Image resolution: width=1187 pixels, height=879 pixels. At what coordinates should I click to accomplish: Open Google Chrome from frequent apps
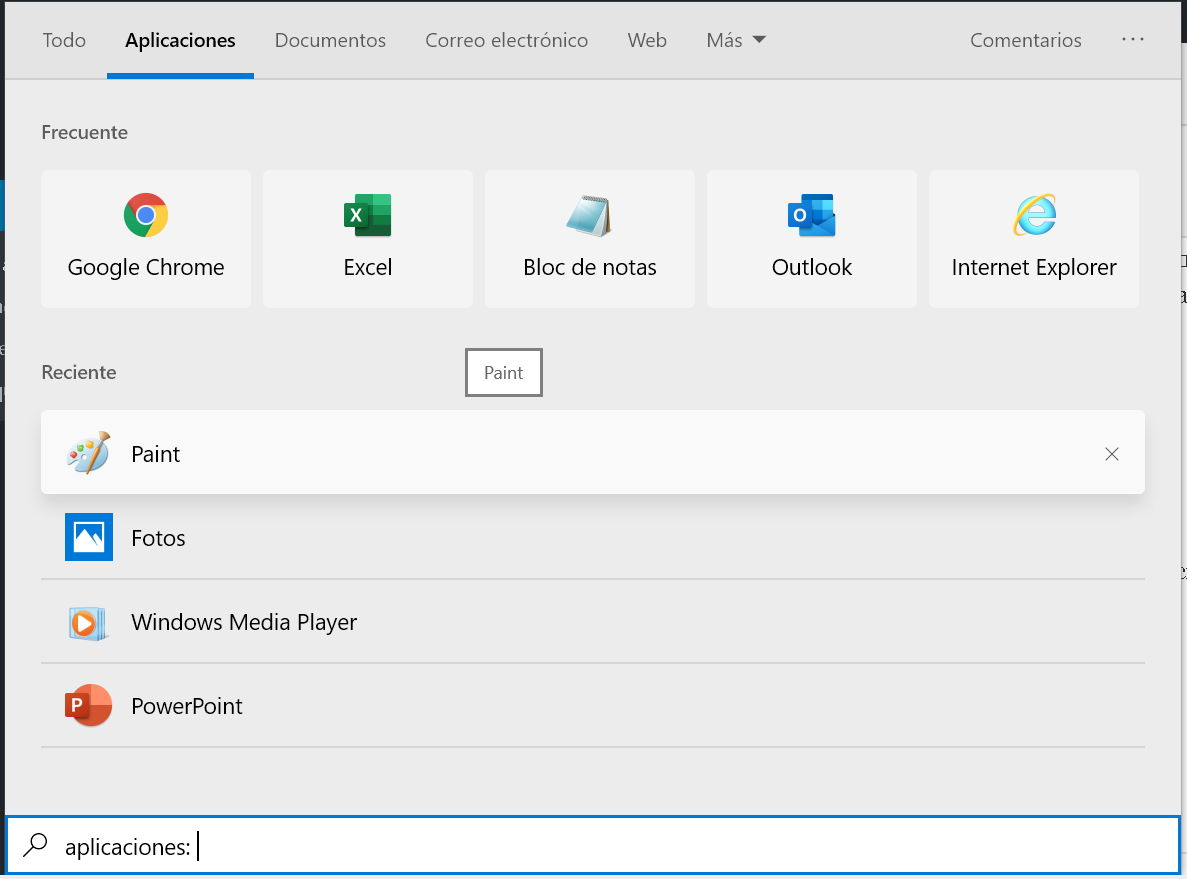pyautogui.click(x=145, y=238)
